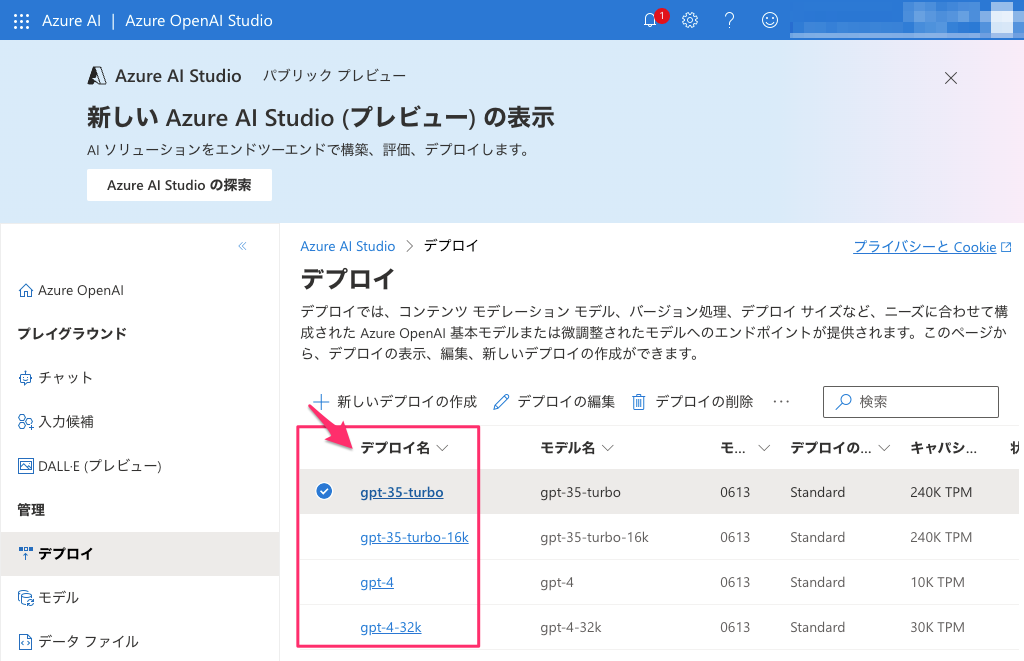Open help question mark icon
1024x661 pixels.
(x=729, y=20)
